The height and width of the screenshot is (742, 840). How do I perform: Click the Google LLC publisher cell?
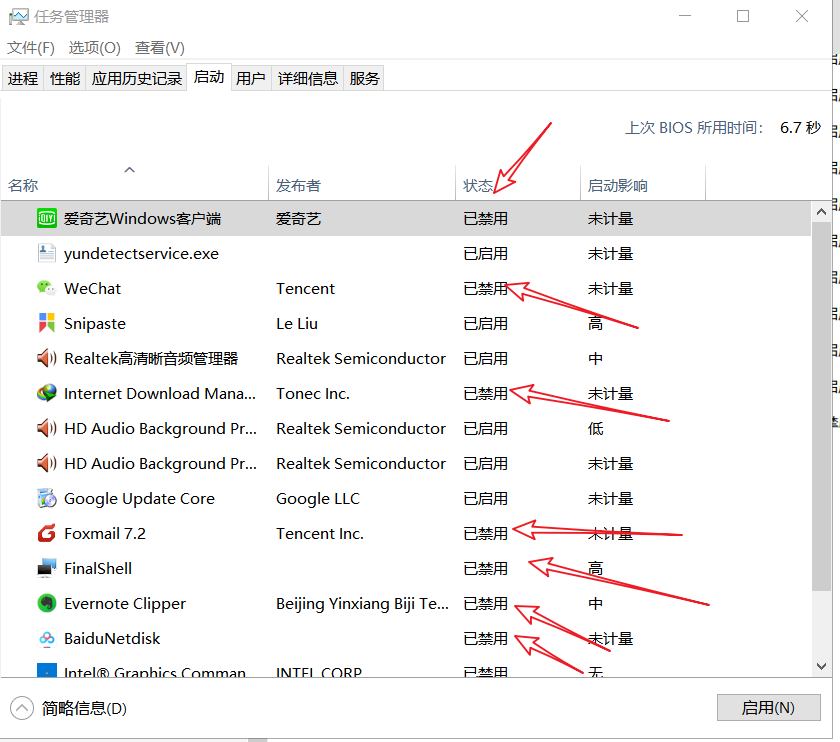pos(318,498)
